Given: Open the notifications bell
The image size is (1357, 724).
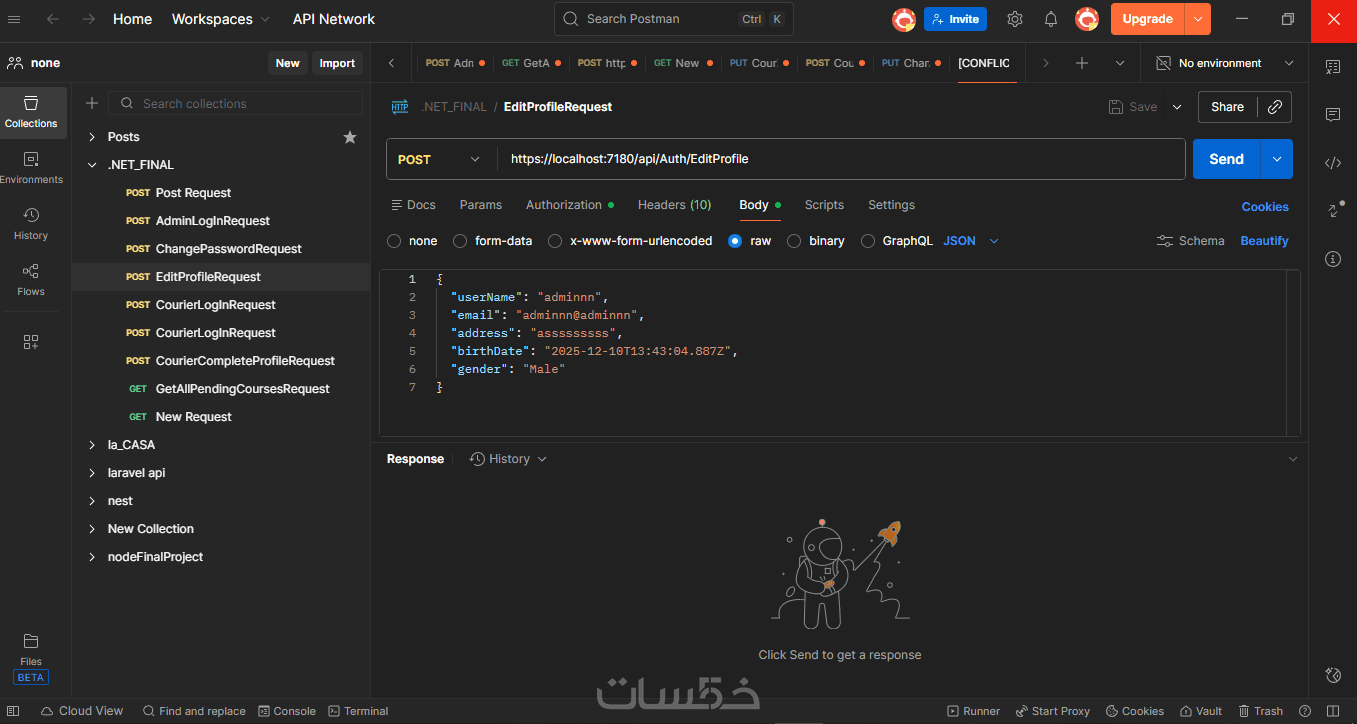Looking at the screenshot, I should 1051,19.
